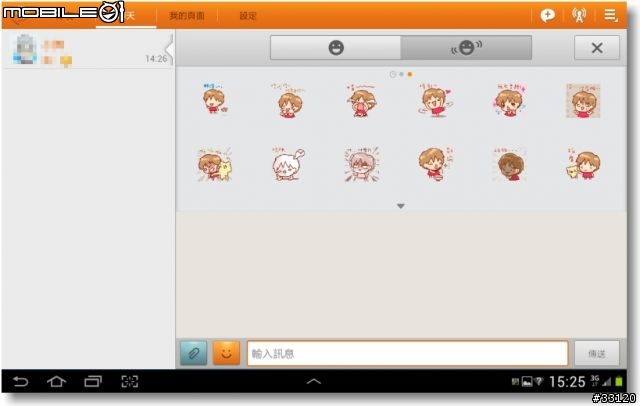Tap the Android home button
The width and height of the screenshot is (640, 406).
(56, 382)
